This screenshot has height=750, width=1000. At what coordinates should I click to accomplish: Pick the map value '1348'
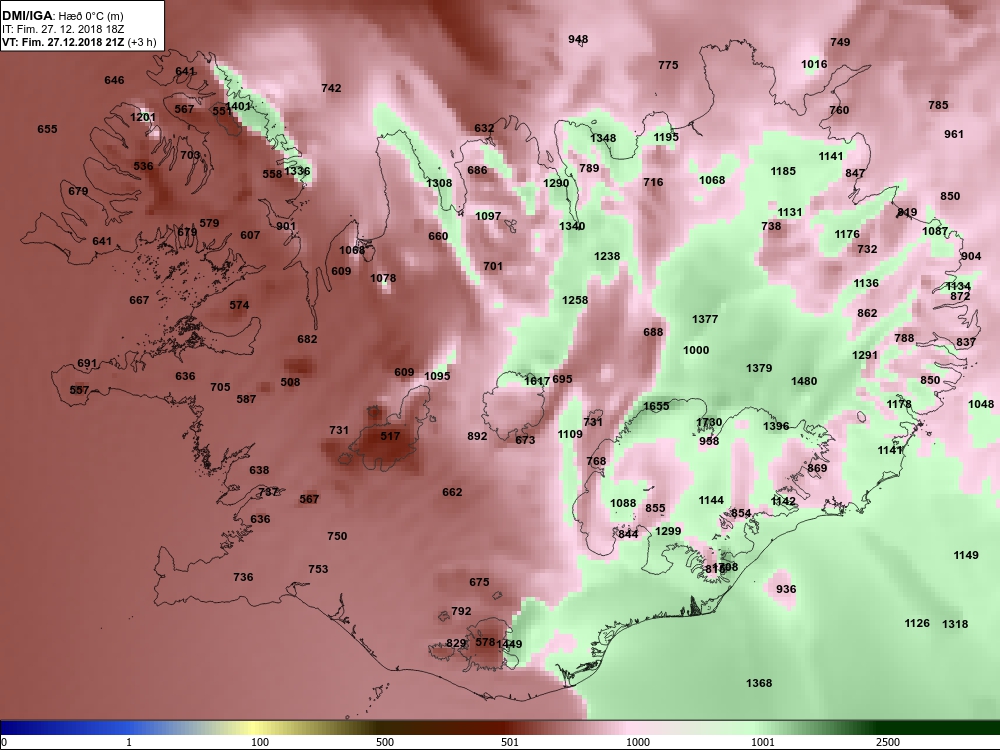tap(603, 138)
